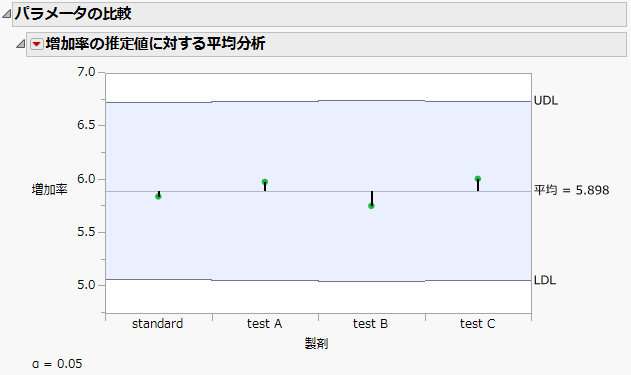Viewport: 631px width, 375px height.
Task: Click the 製剤 X-axis title
Action: [x=316, y=344]
